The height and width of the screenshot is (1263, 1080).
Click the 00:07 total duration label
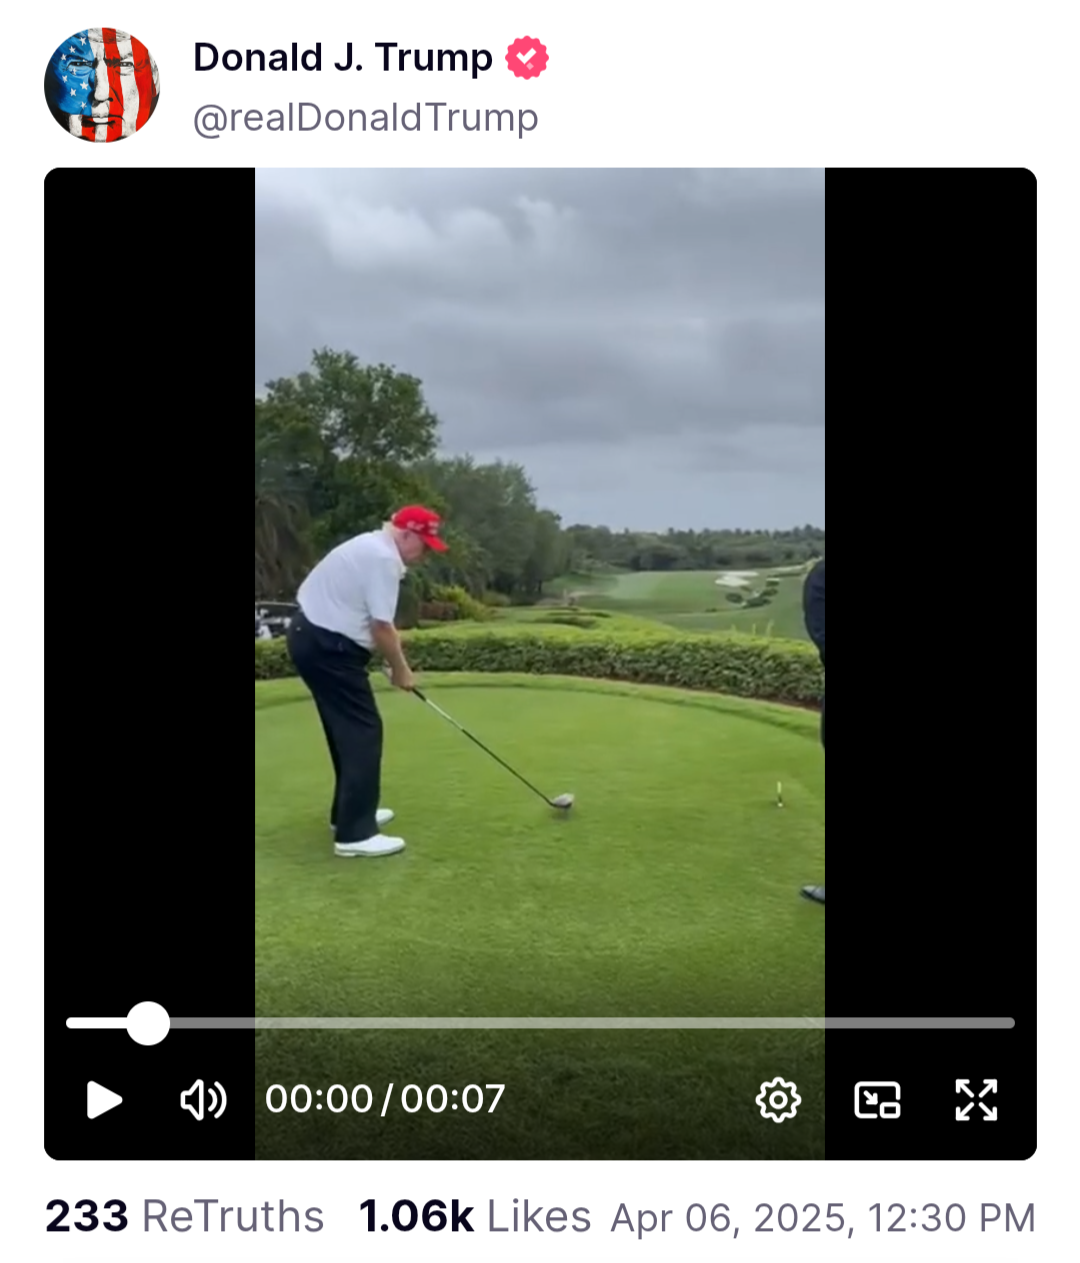point(453,1099)
